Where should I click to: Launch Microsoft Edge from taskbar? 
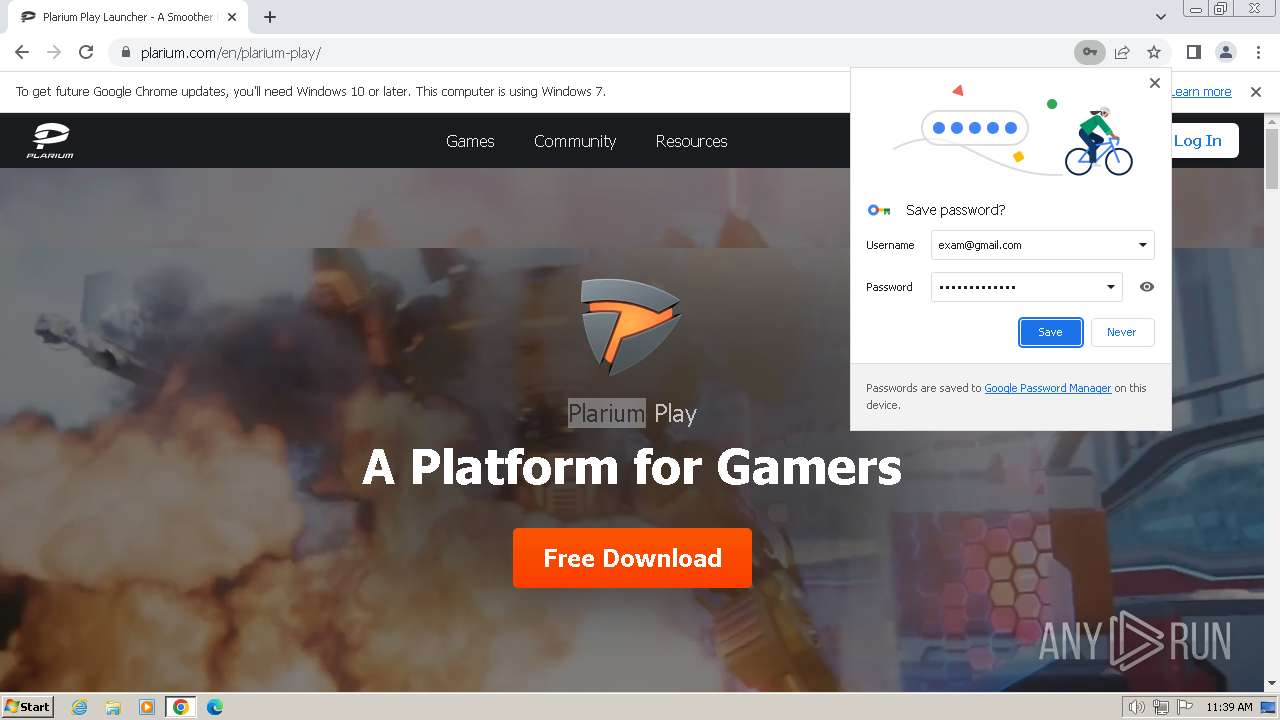tap(214, 707)
